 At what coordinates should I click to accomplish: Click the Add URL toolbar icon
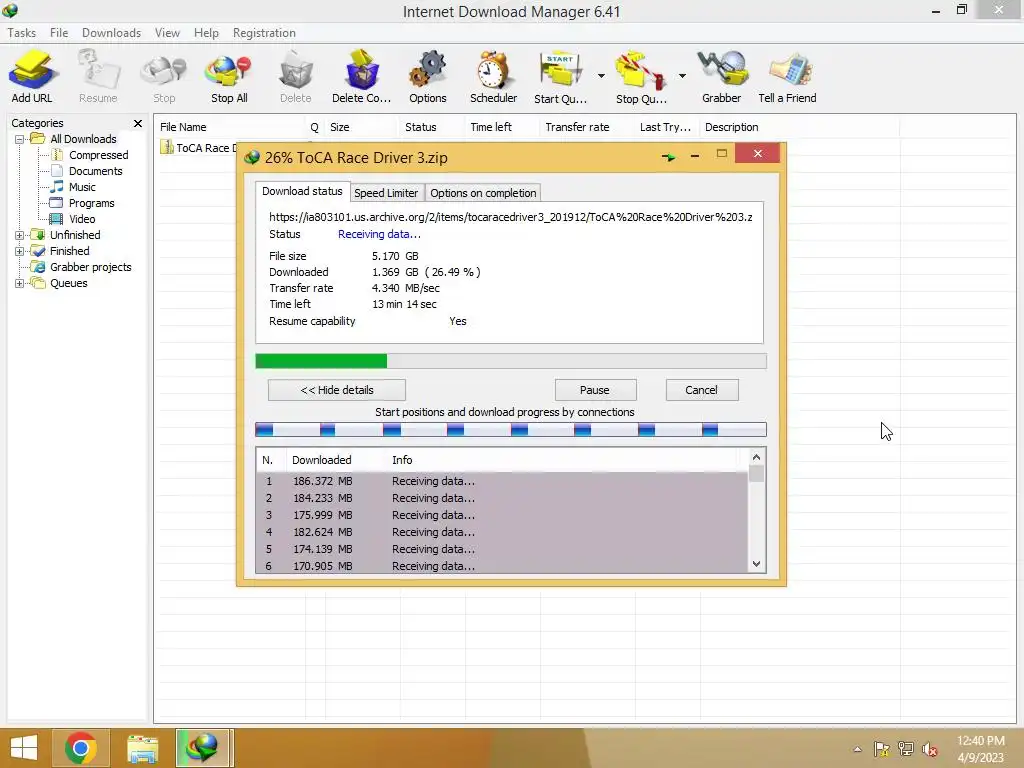click(x=31, y=76)
